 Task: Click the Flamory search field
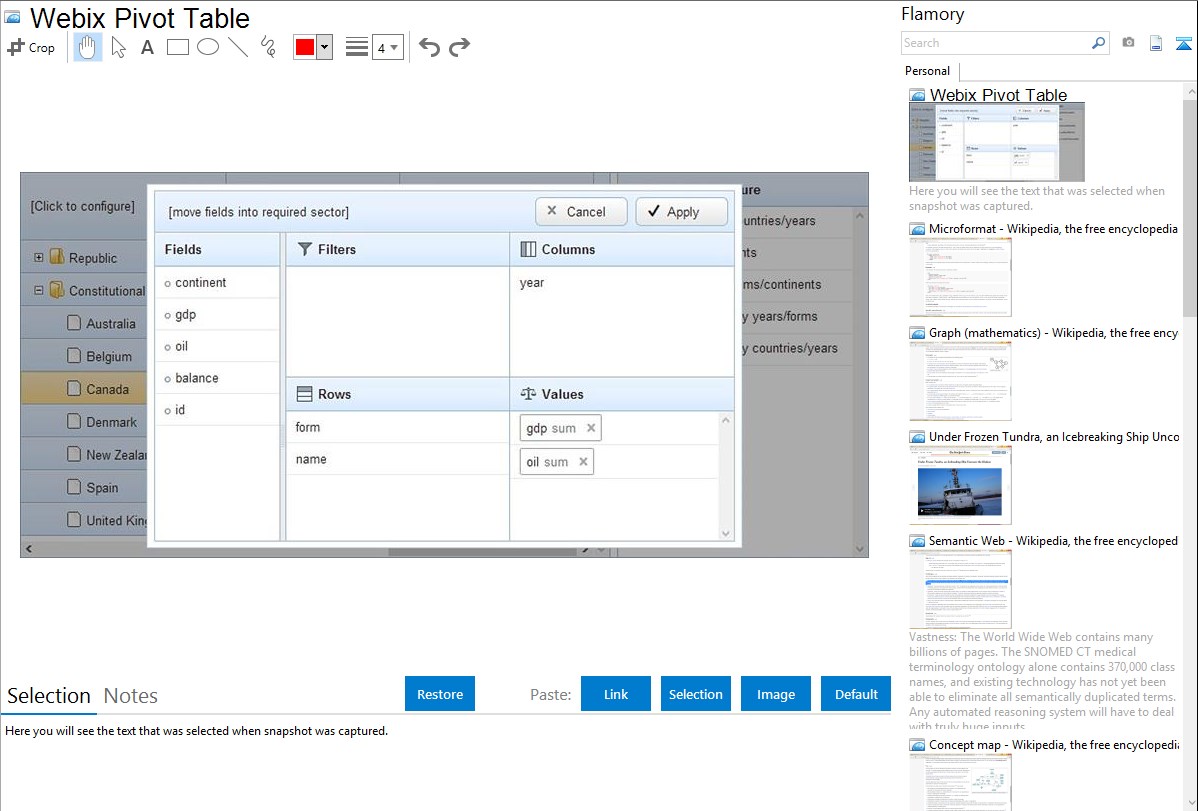995,43
